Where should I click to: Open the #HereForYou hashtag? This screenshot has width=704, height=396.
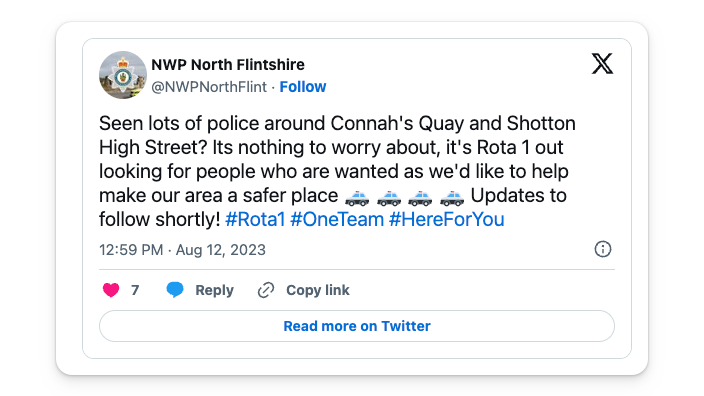click(446, 220)
